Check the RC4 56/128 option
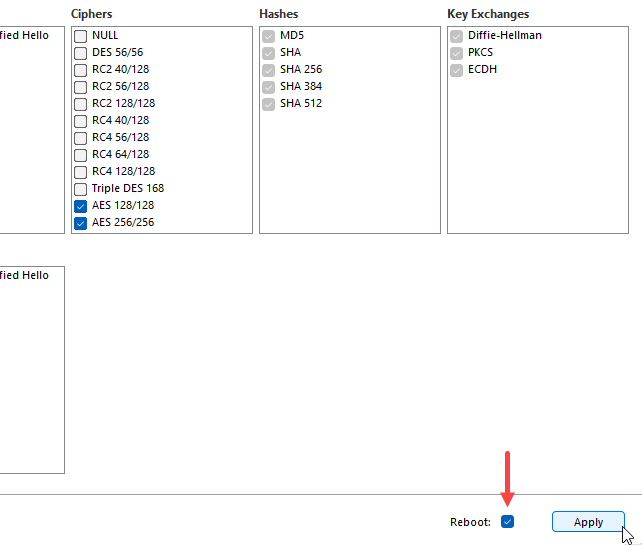This screenshot has height=545, width=642. (x=81, y=137)
